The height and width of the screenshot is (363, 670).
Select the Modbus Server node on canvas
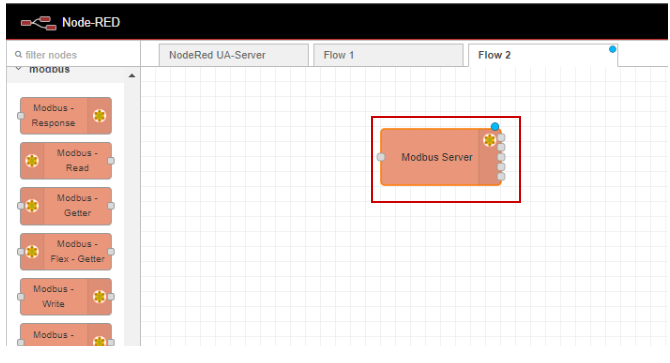pyautogui.click(x=441, y=157)
